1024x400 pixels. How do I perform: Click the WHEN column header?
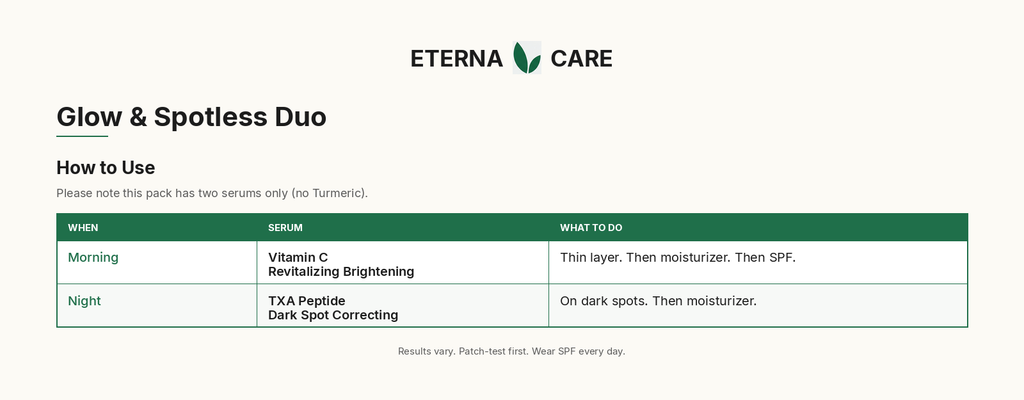[x=83, y=227]
